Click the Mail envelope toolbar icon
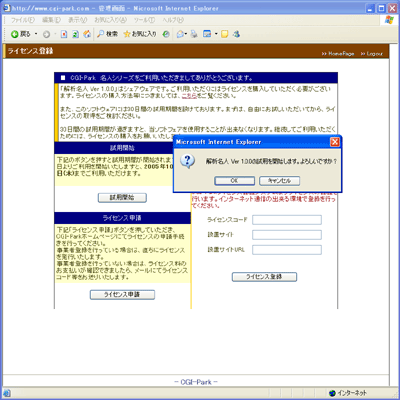This screenshot has height=400, width=400. pyautogui.click(x=180, y=34)
